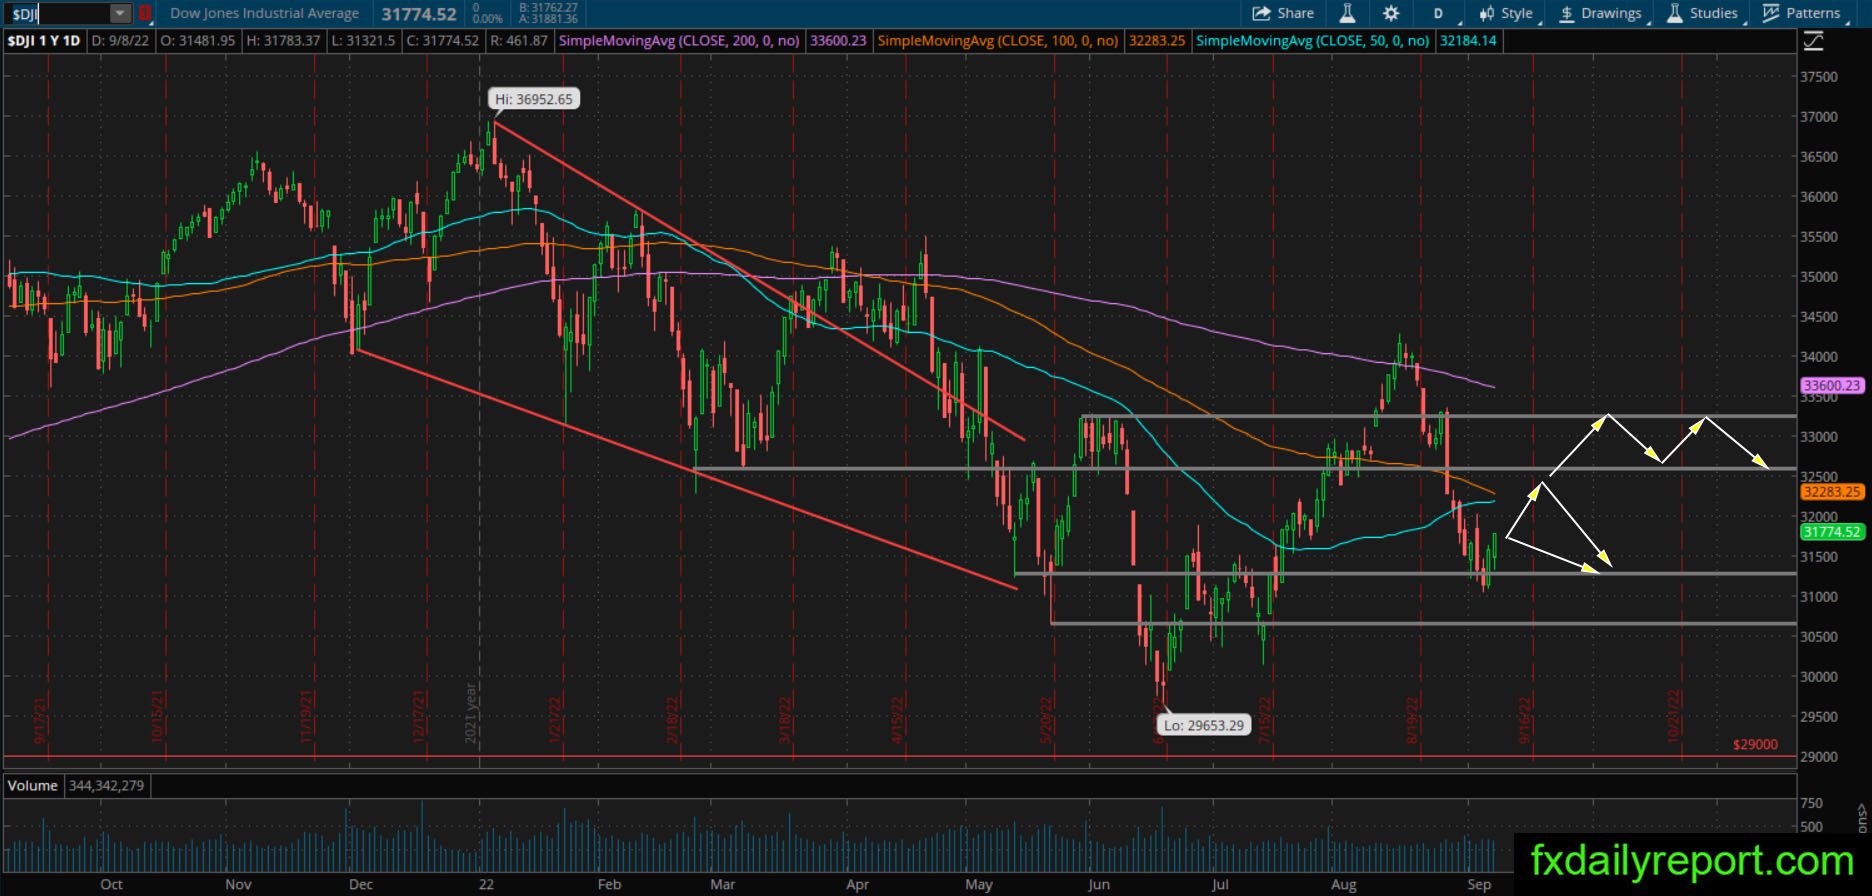Click the 2021 year divider label
Image resolution: width=1872 pixels, height=896 pixels.
[x=471, y=712]
